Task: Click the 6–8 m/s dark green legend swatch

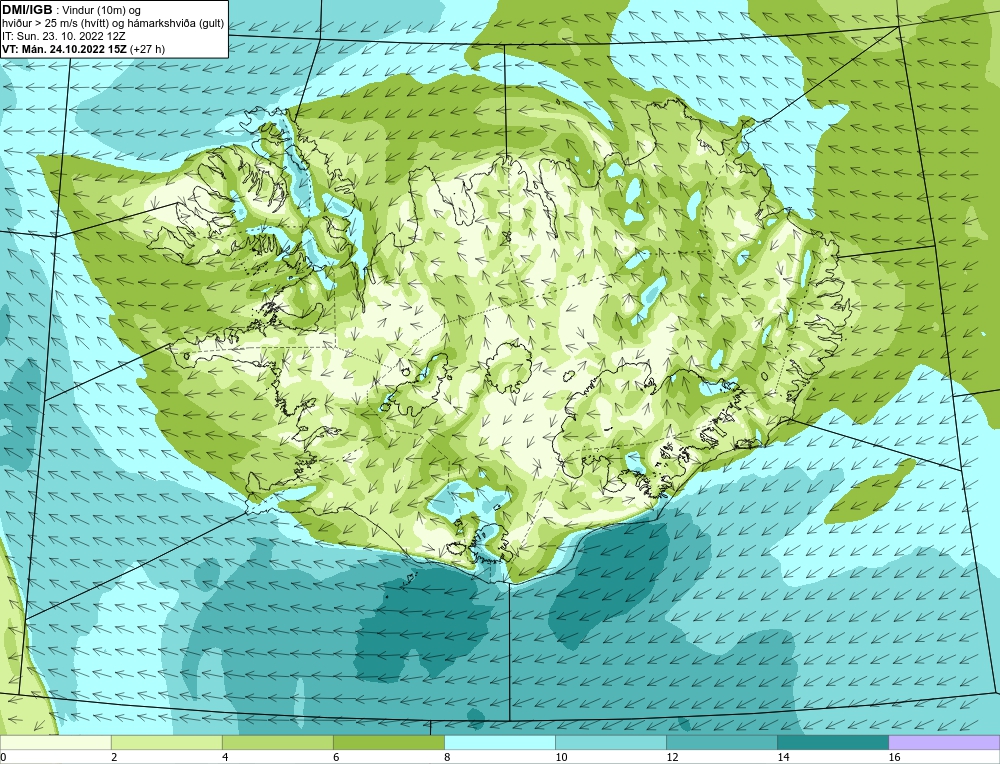Action: tap(388, 742)
